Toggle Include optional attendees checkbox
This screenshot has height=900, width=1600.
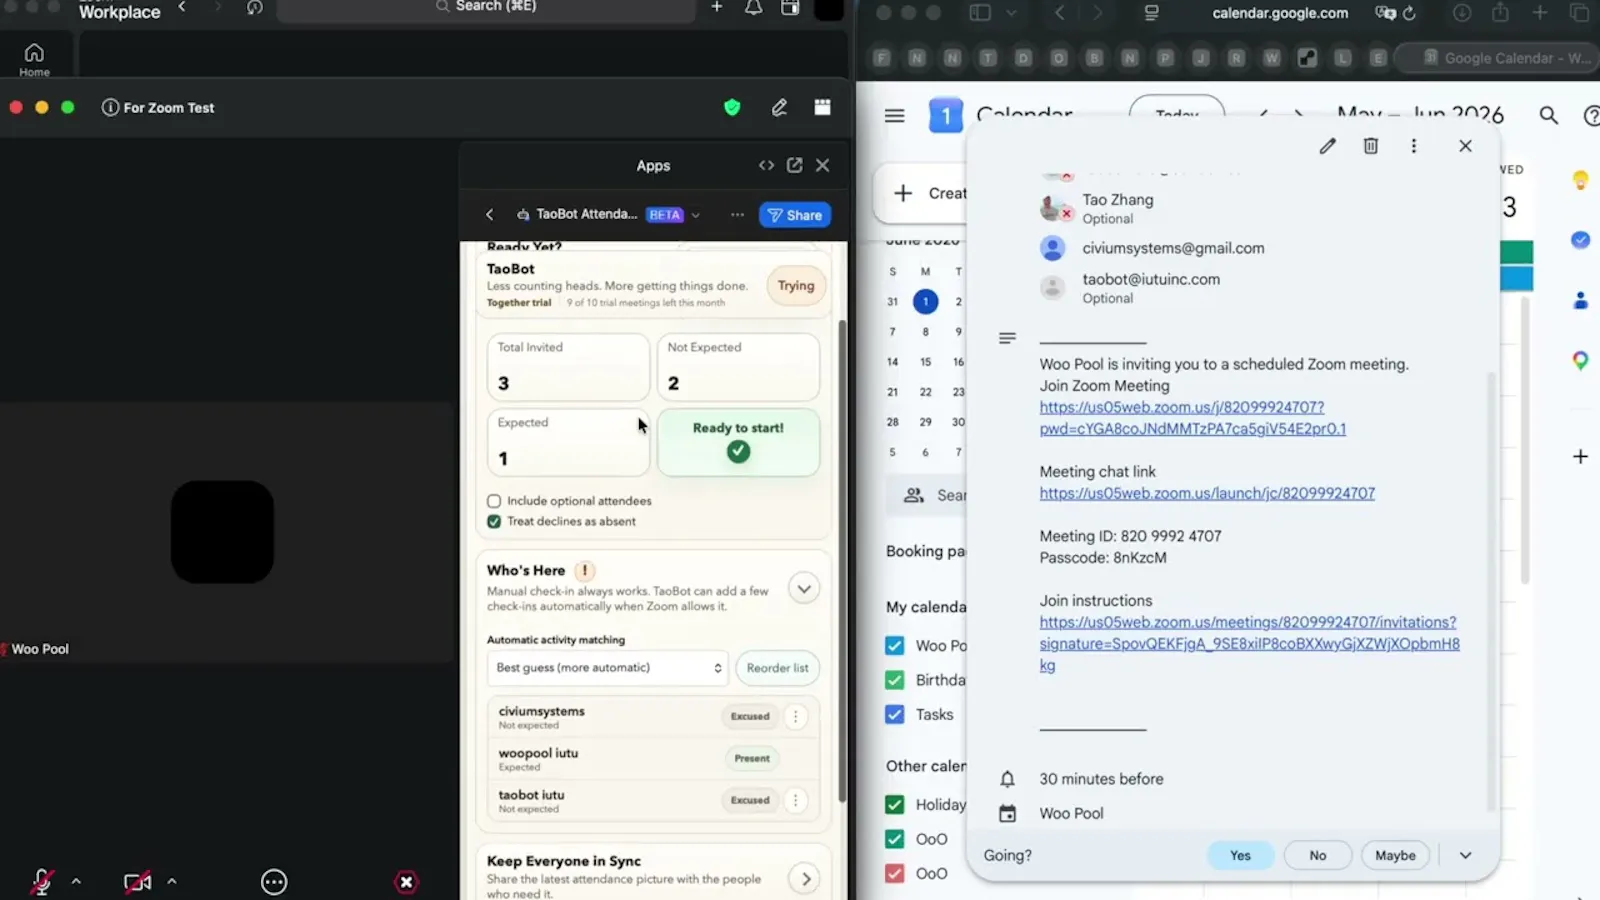(x=494, y=501)
